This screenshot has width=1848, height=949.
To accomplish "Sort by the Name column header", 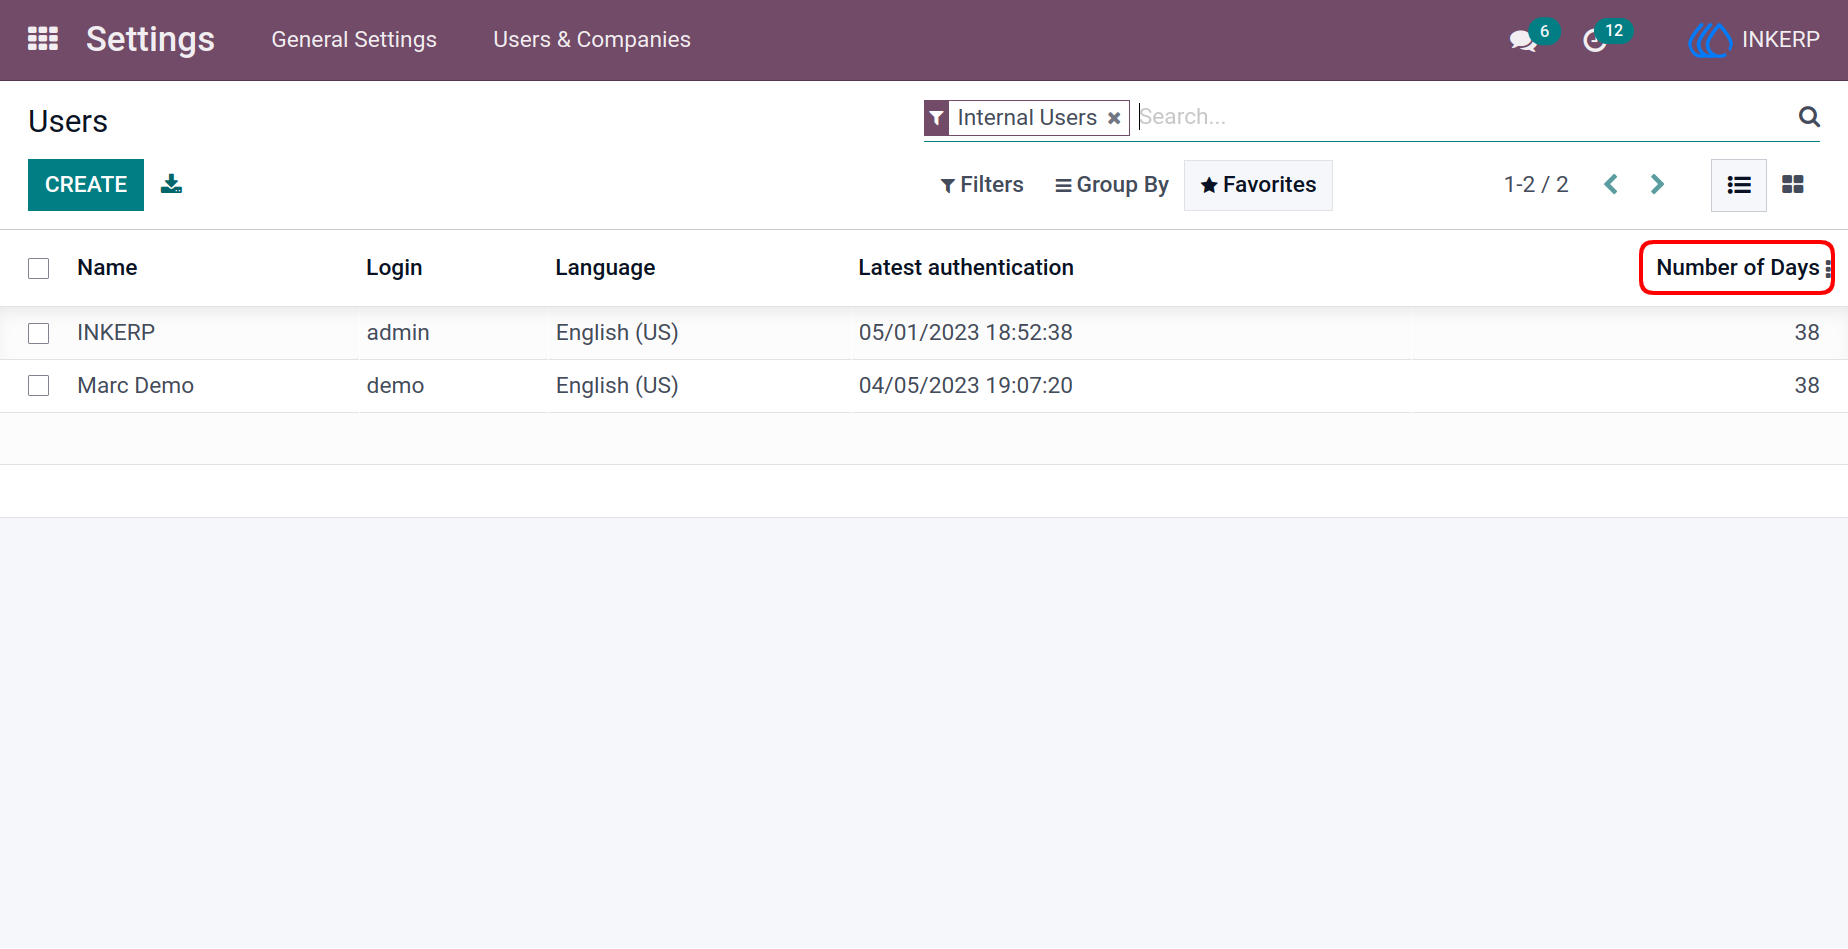I will [x=107, y=268].
